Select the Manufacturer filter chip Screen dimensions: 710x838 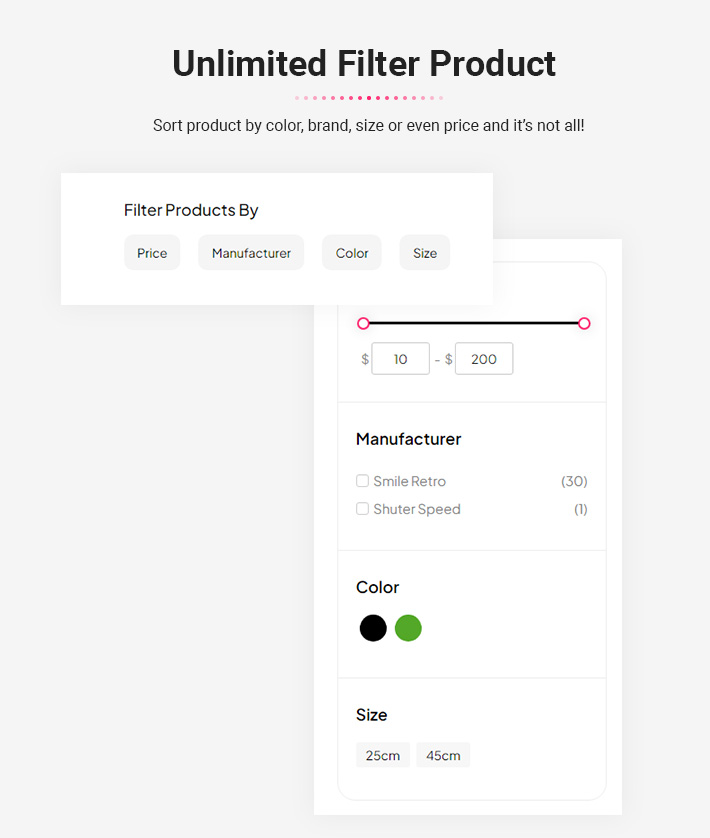251,252
